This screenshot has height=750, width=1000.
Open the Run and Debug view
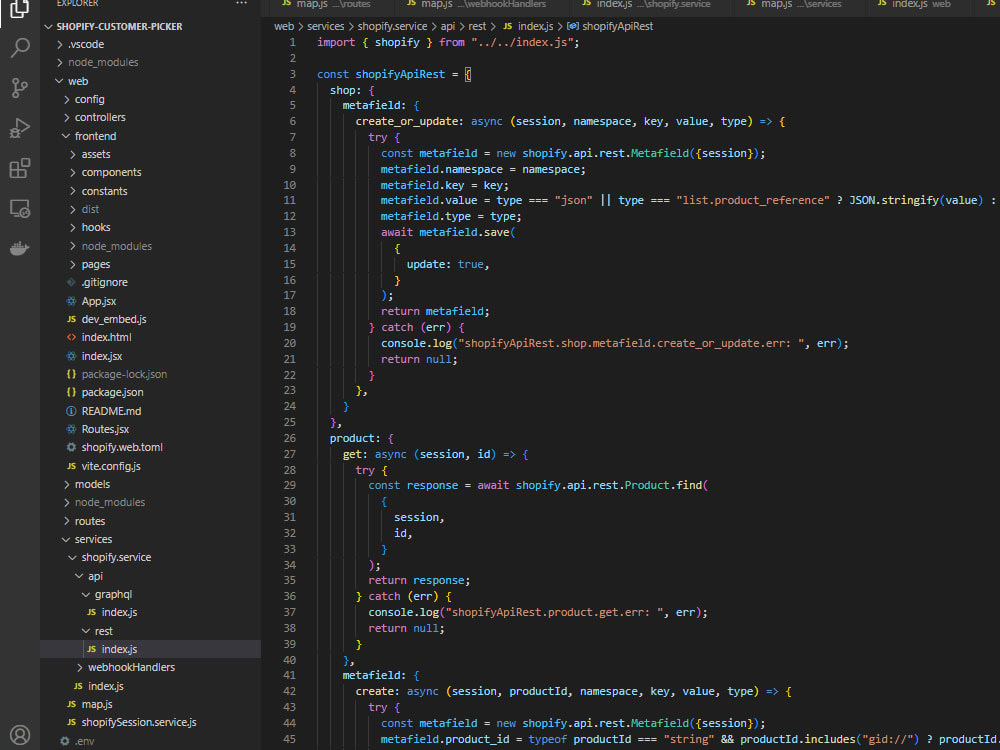point(19,128)
